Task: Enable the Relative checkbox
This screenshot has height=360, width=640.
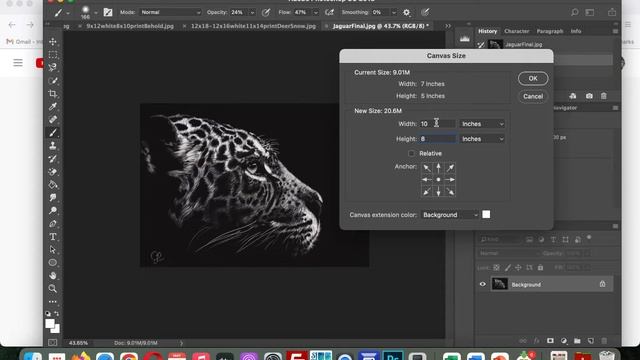Action: click(x=411, y=153)
